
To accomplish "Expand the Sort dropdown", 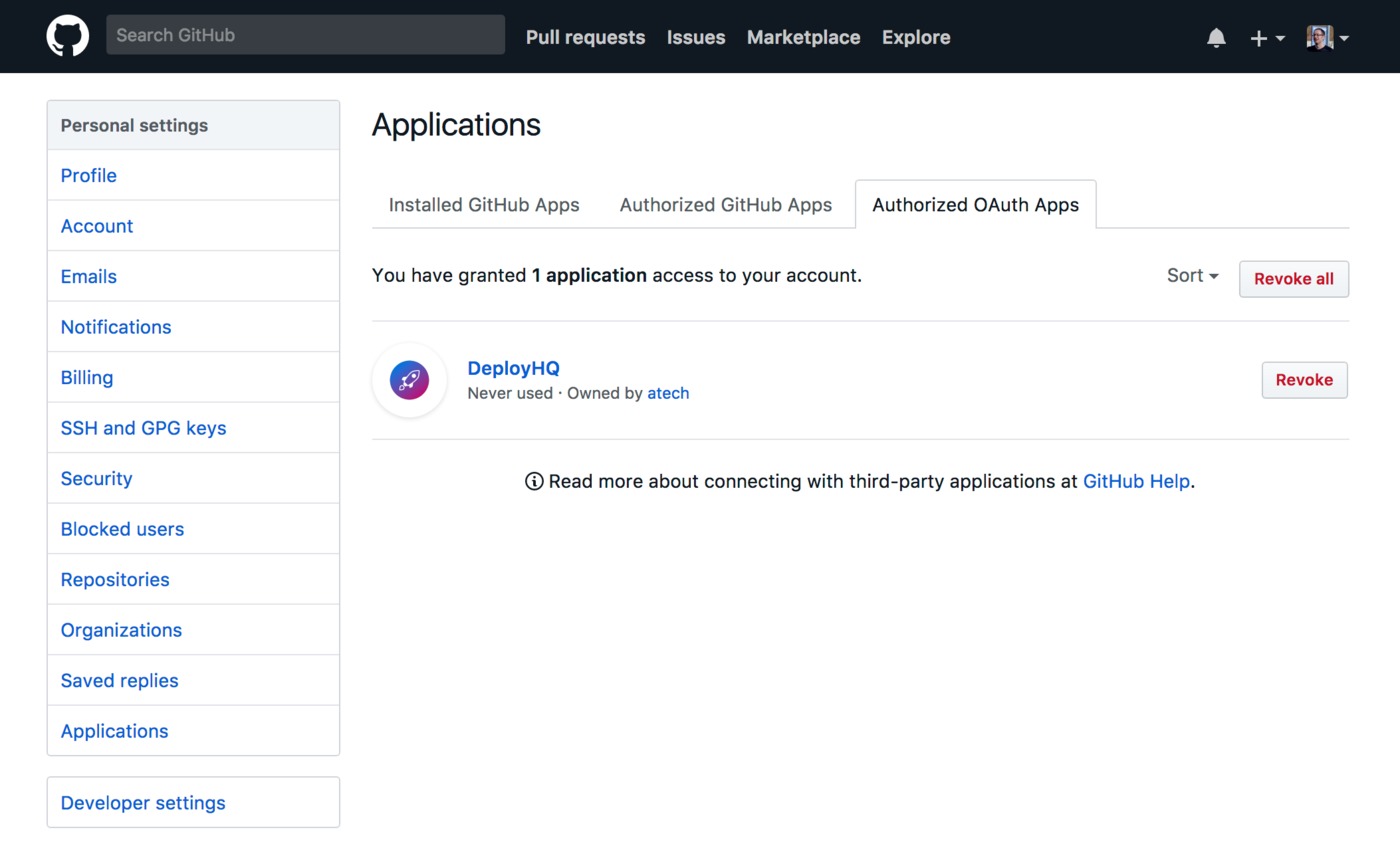I will [1192, 276].
